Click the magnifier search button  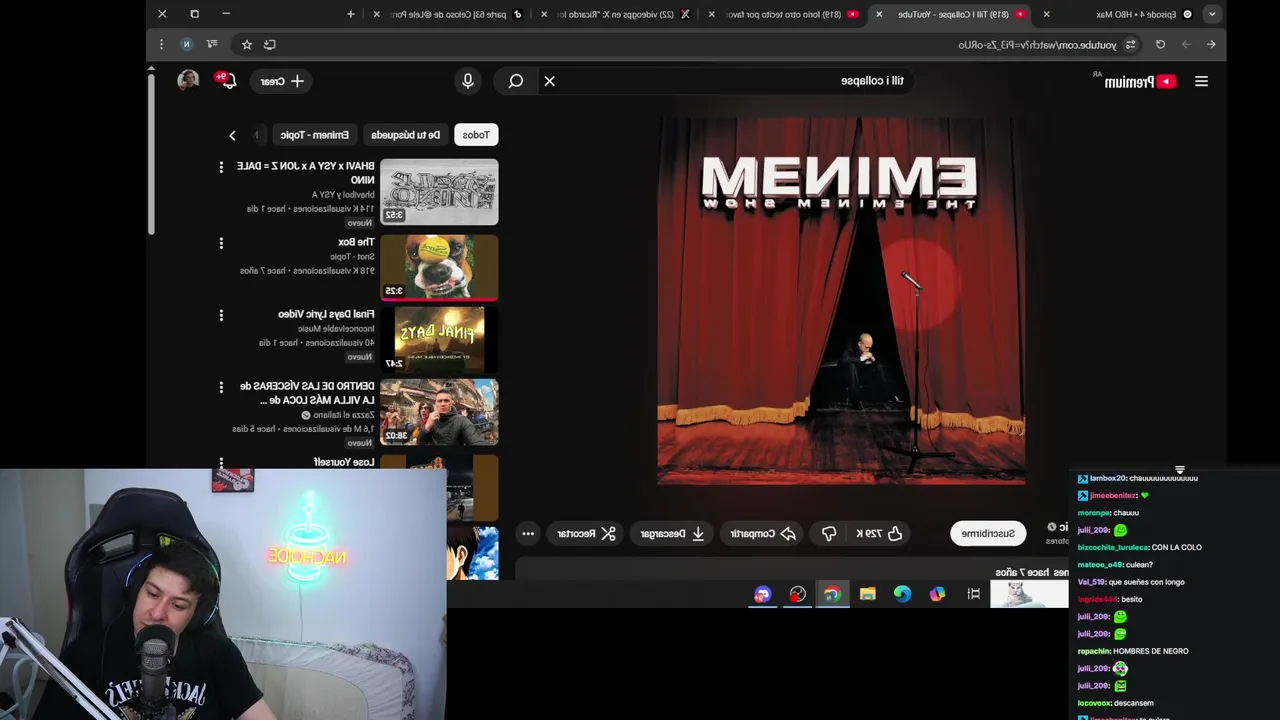[516, 81]
